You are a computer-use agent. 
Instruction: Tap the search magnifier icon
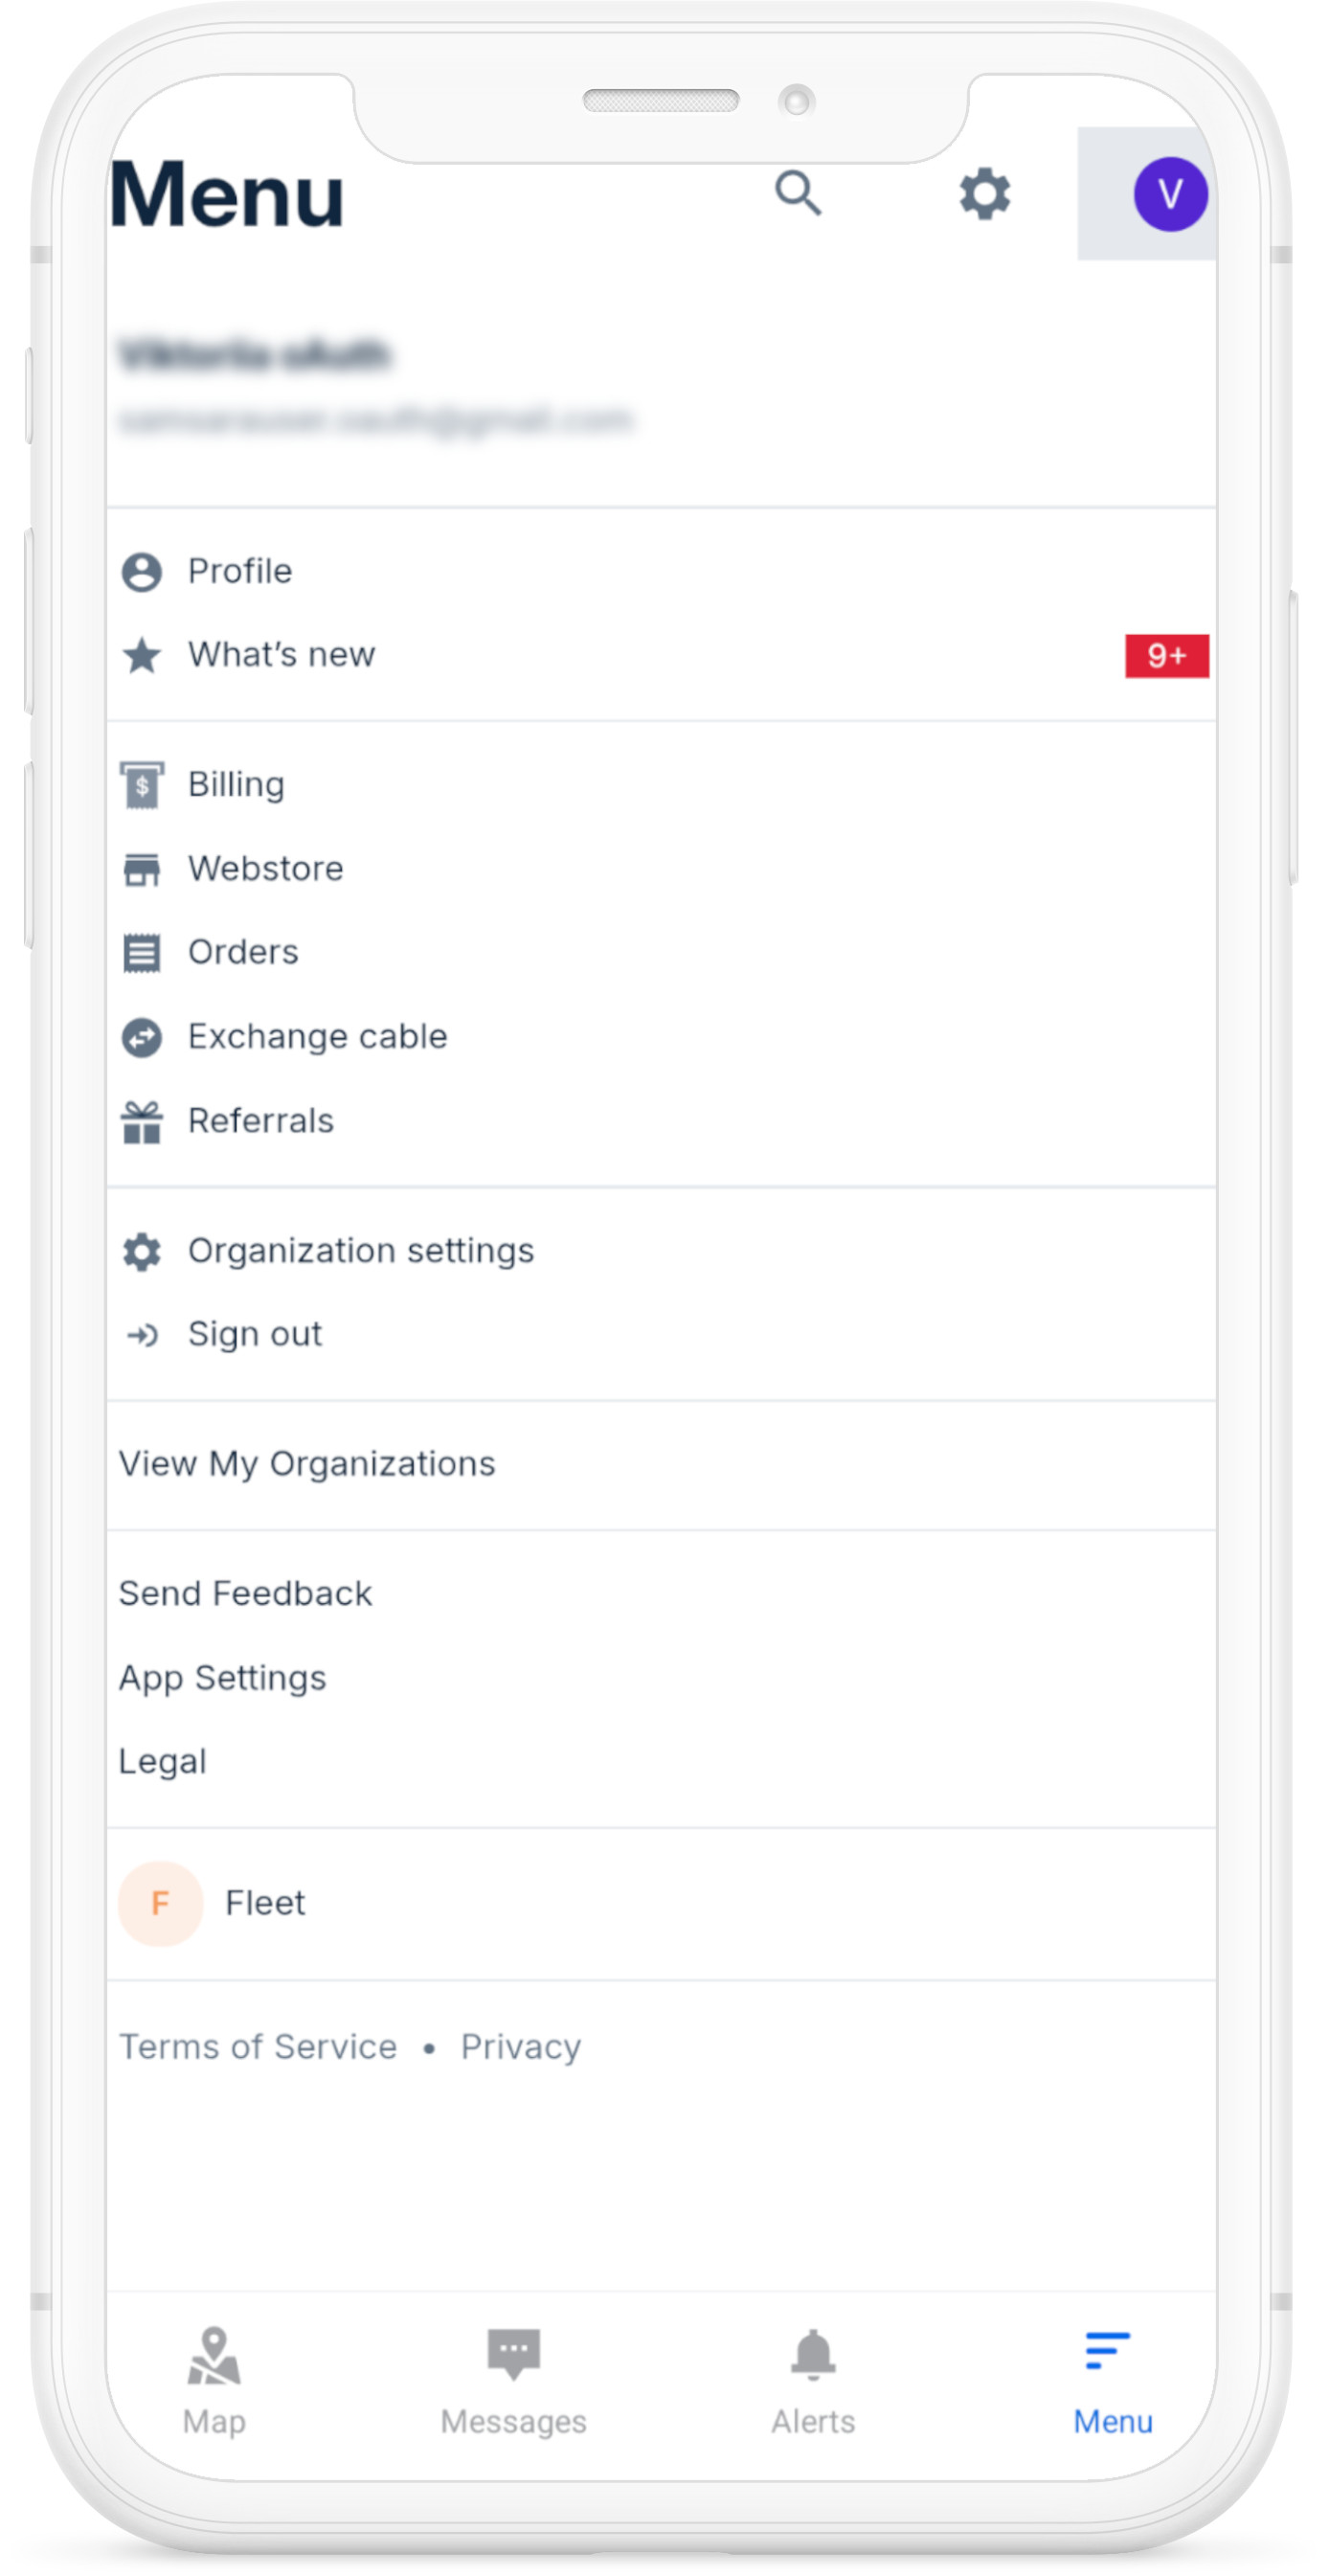(798, 193)
